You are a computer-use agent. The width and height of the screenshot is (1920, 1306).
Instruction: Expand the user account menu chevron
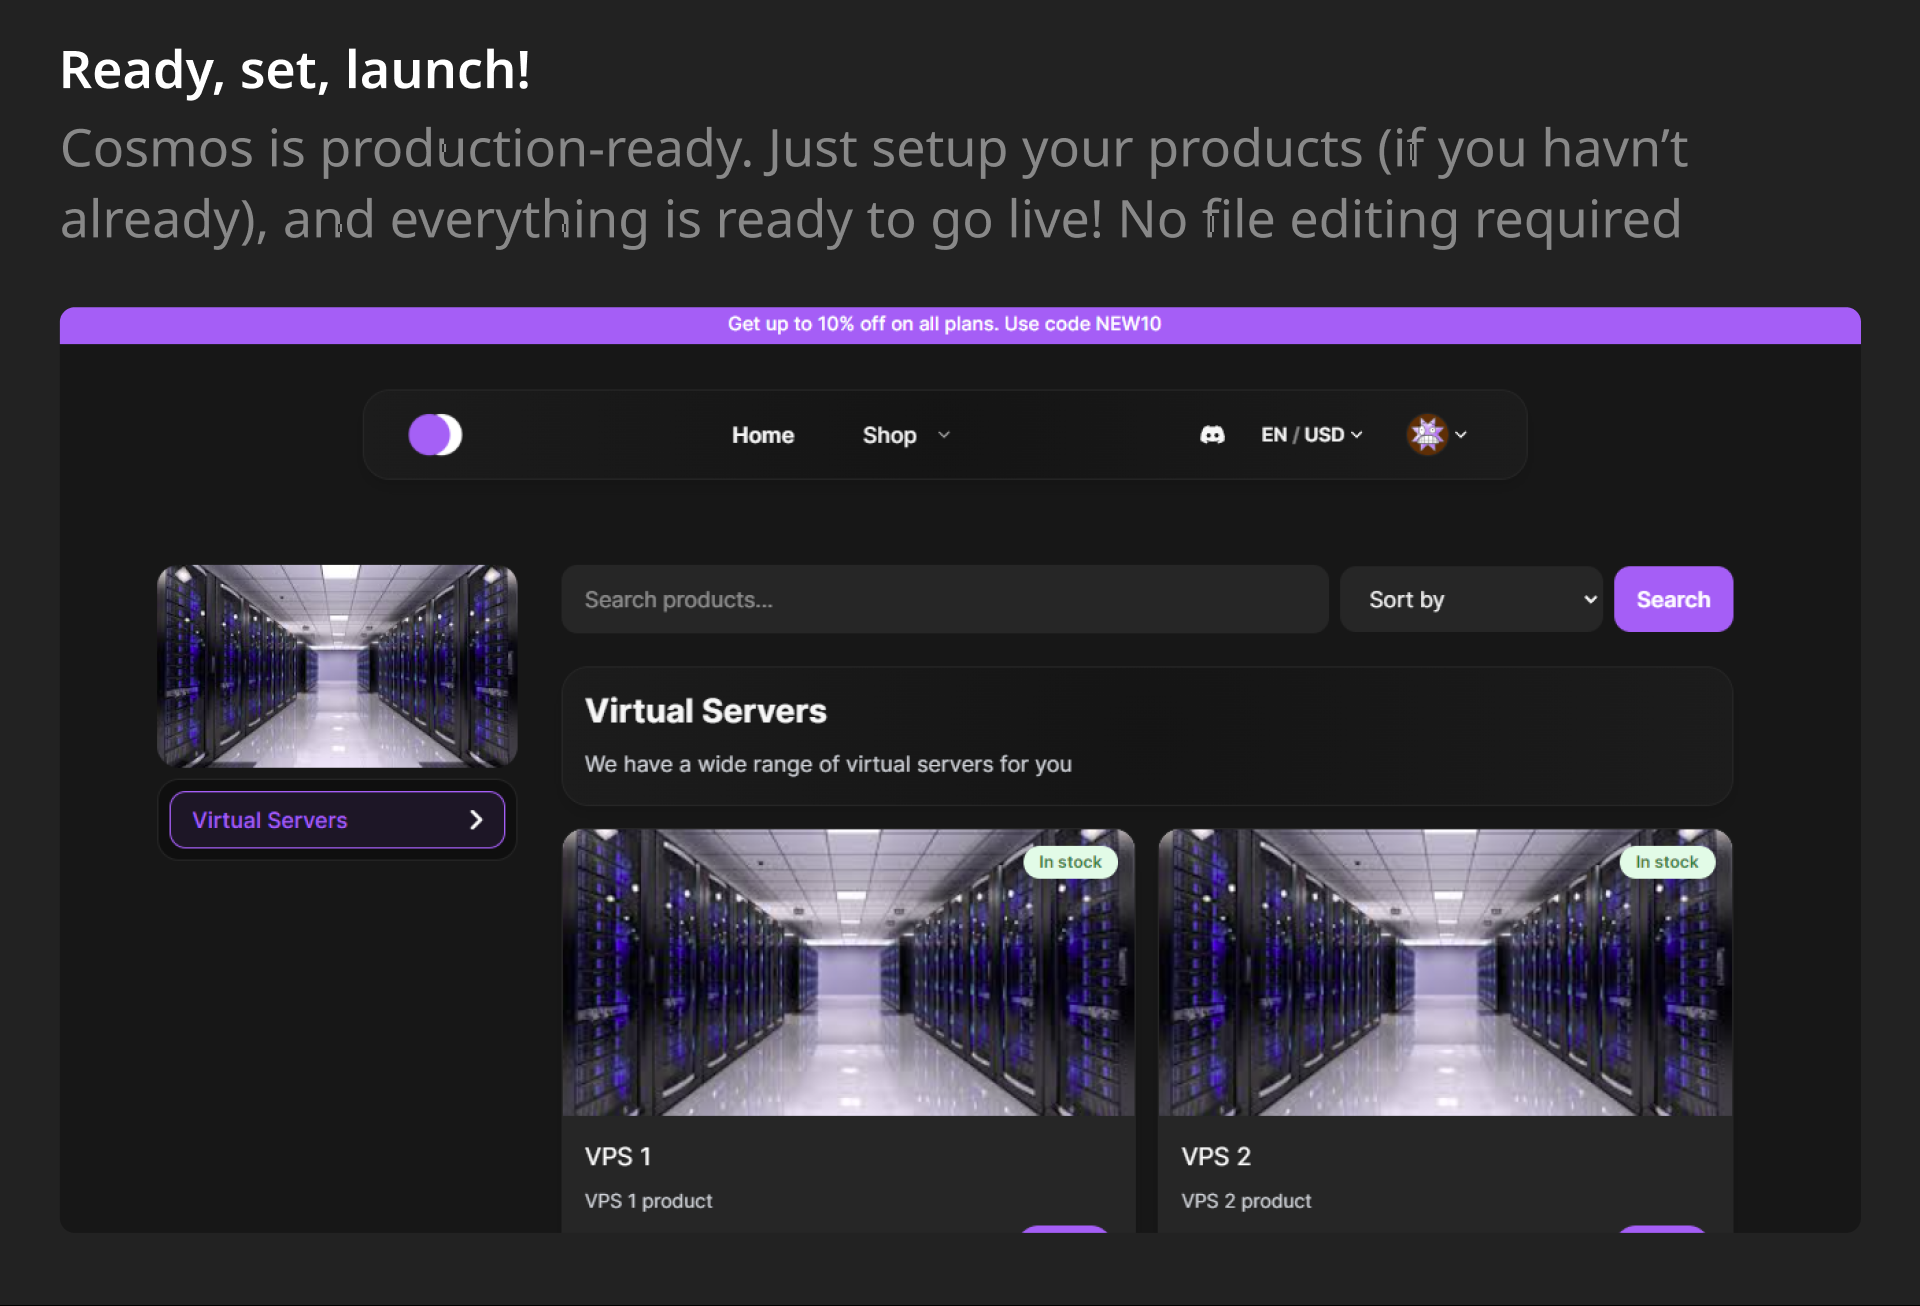coord(1461,435)
